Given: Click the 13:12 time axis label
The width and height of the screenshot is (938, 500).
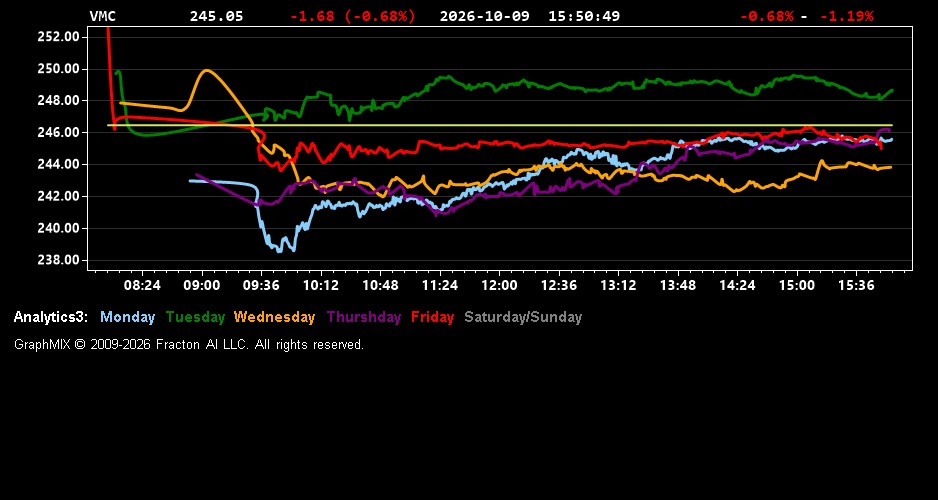Looking at the screenshot, I should (x=619, y=285).
